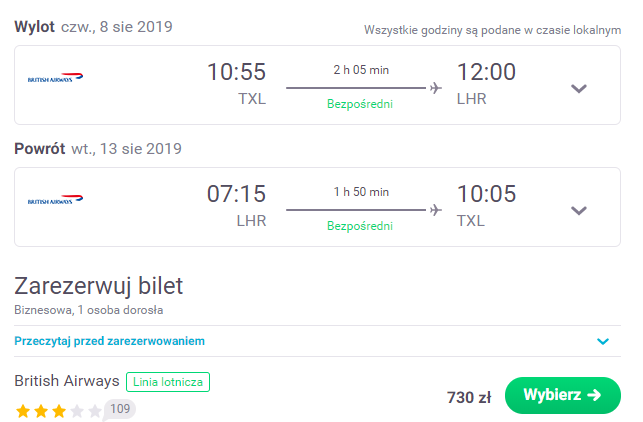This screenshot has width=643, height=422.
Task: Click the 10:05 TXL return arrival
Action: (486, 206)
